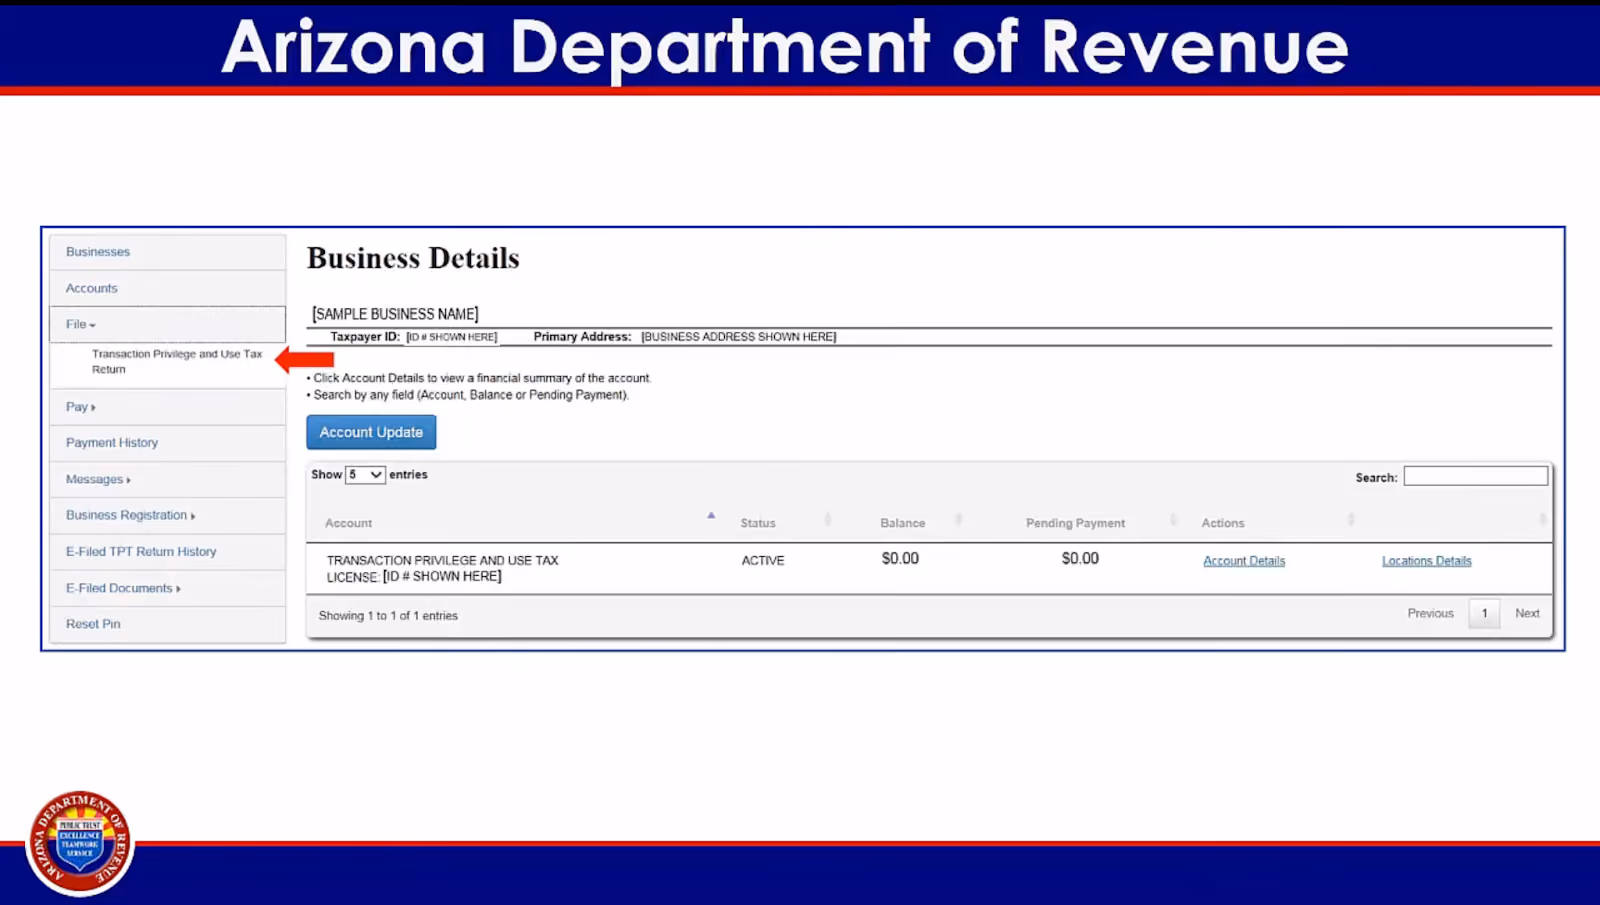Click the Business Details heading

(413, 258)
